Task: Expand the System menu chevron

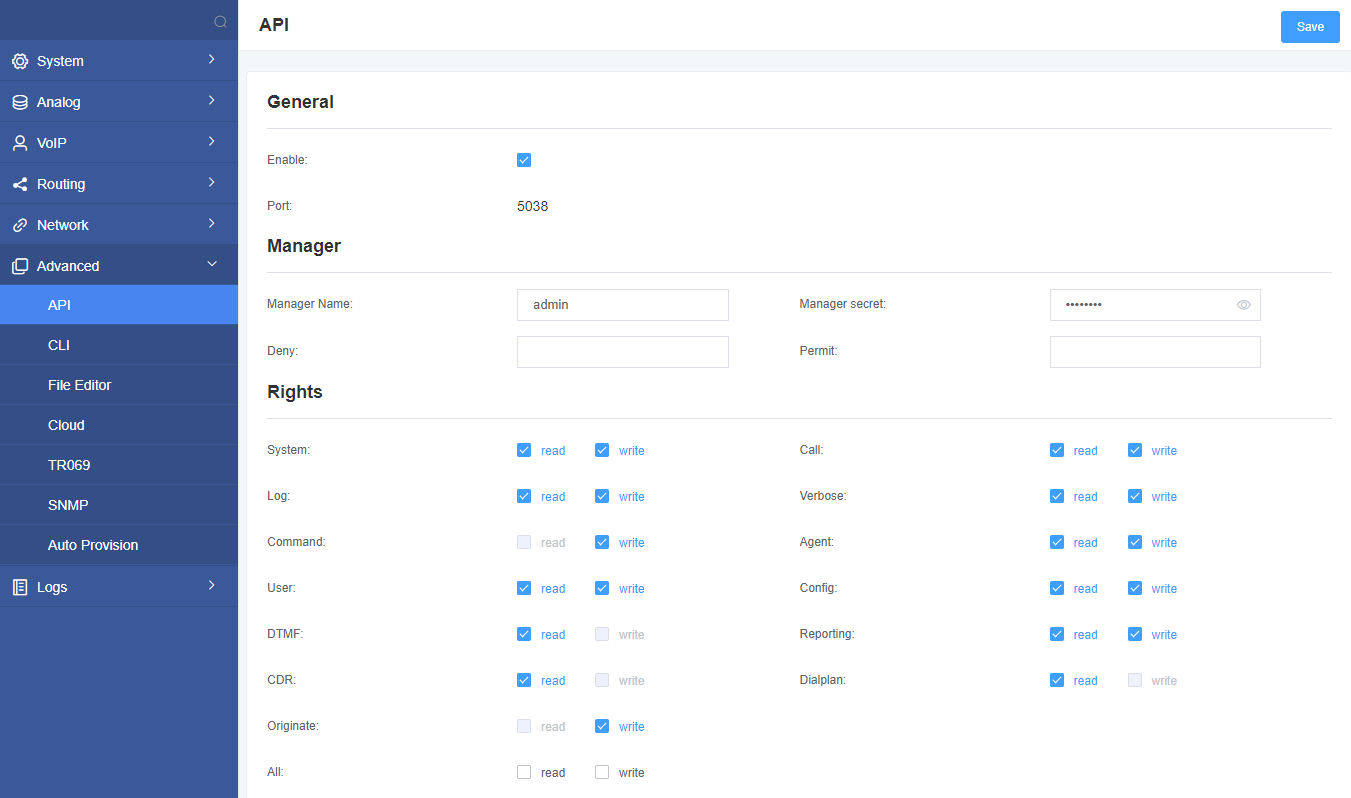Action: click(x=211, y=60)
